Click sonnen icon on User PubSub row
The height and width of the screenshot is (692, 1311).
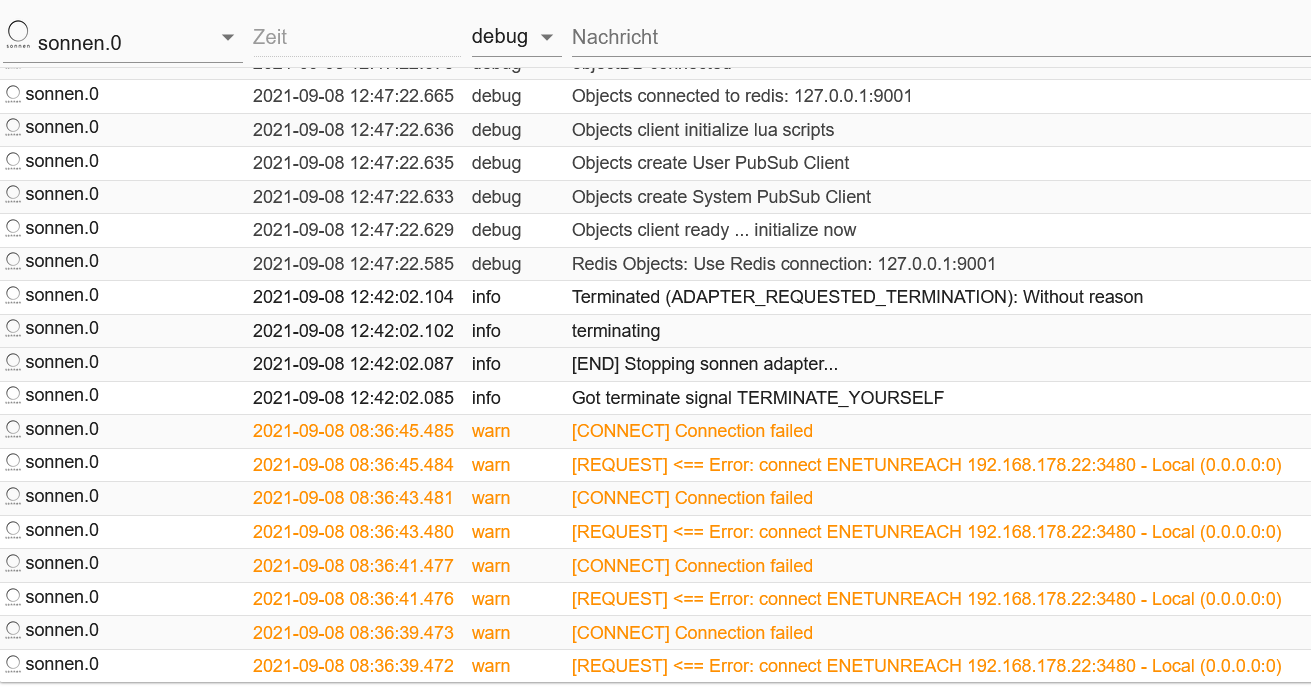tap(13, 162)
